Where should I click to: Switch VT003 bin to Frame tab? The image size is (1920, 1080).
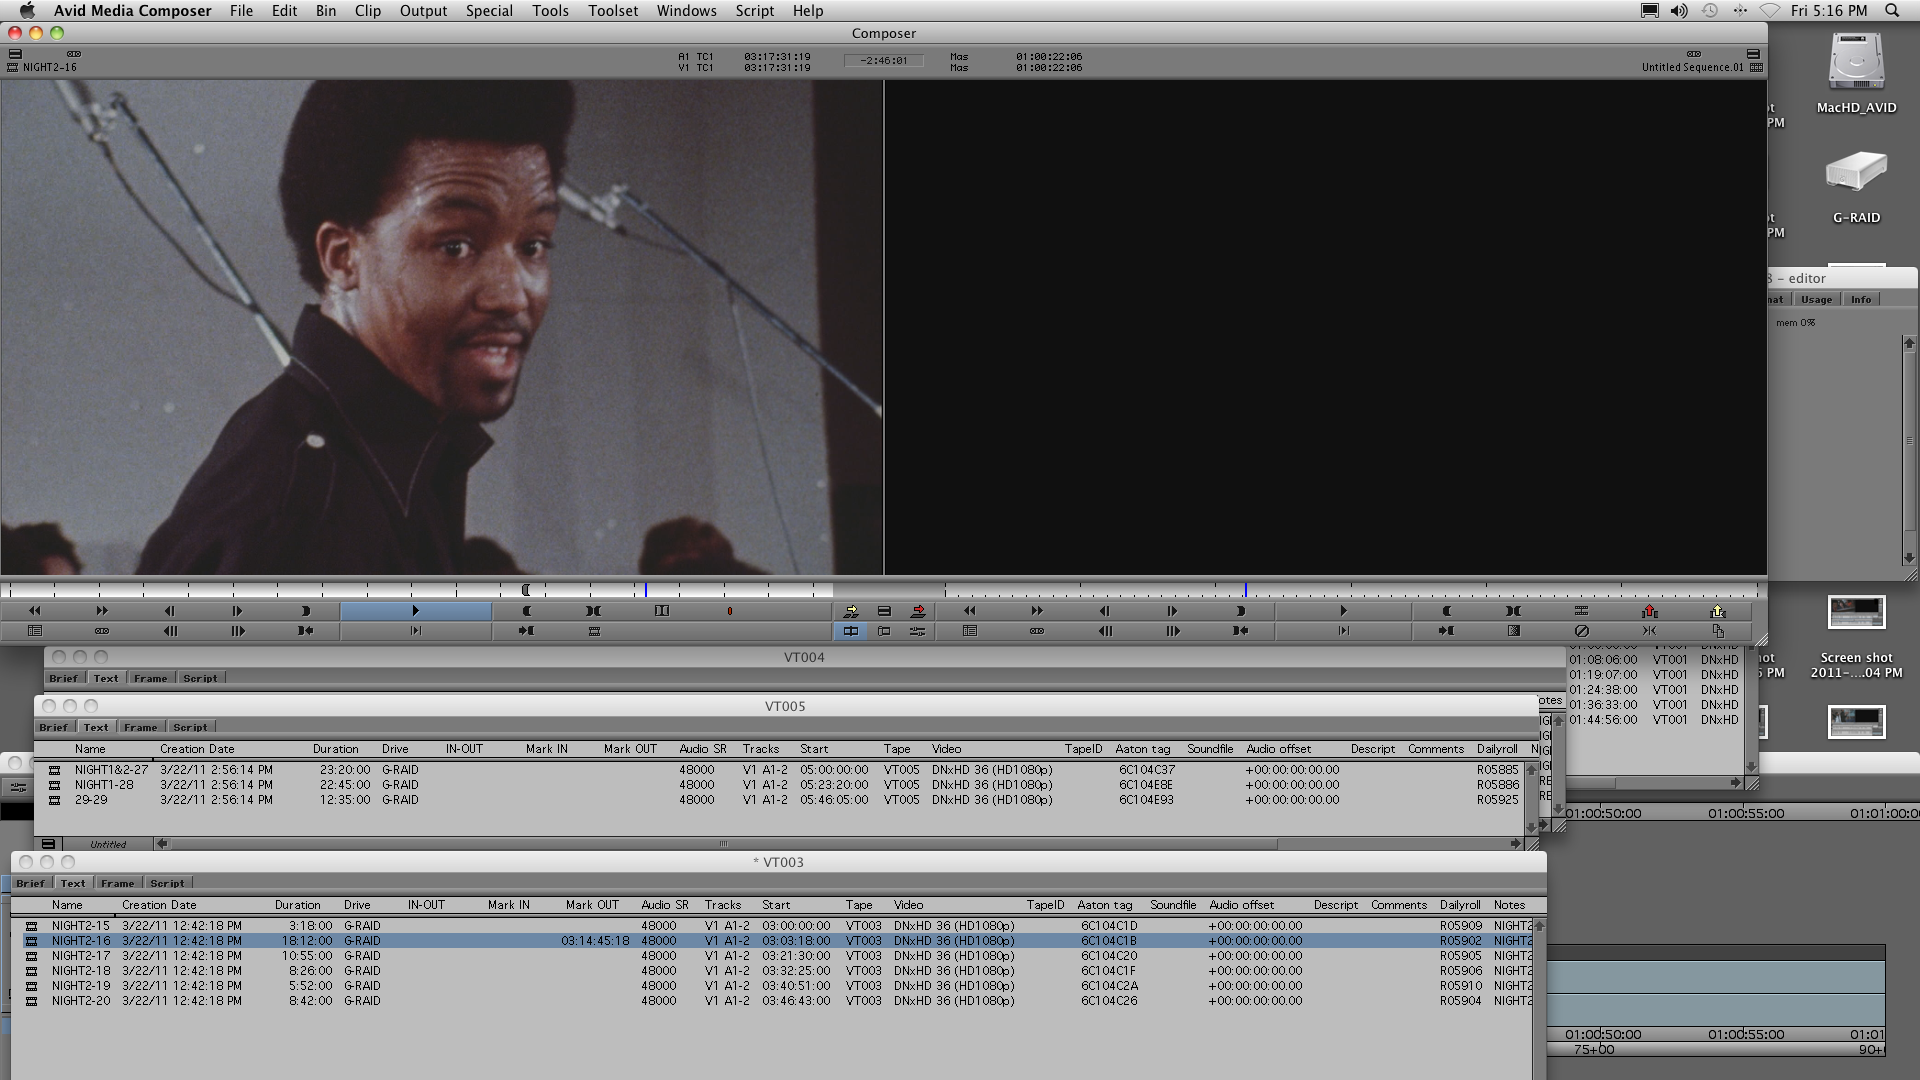point(117,883)
